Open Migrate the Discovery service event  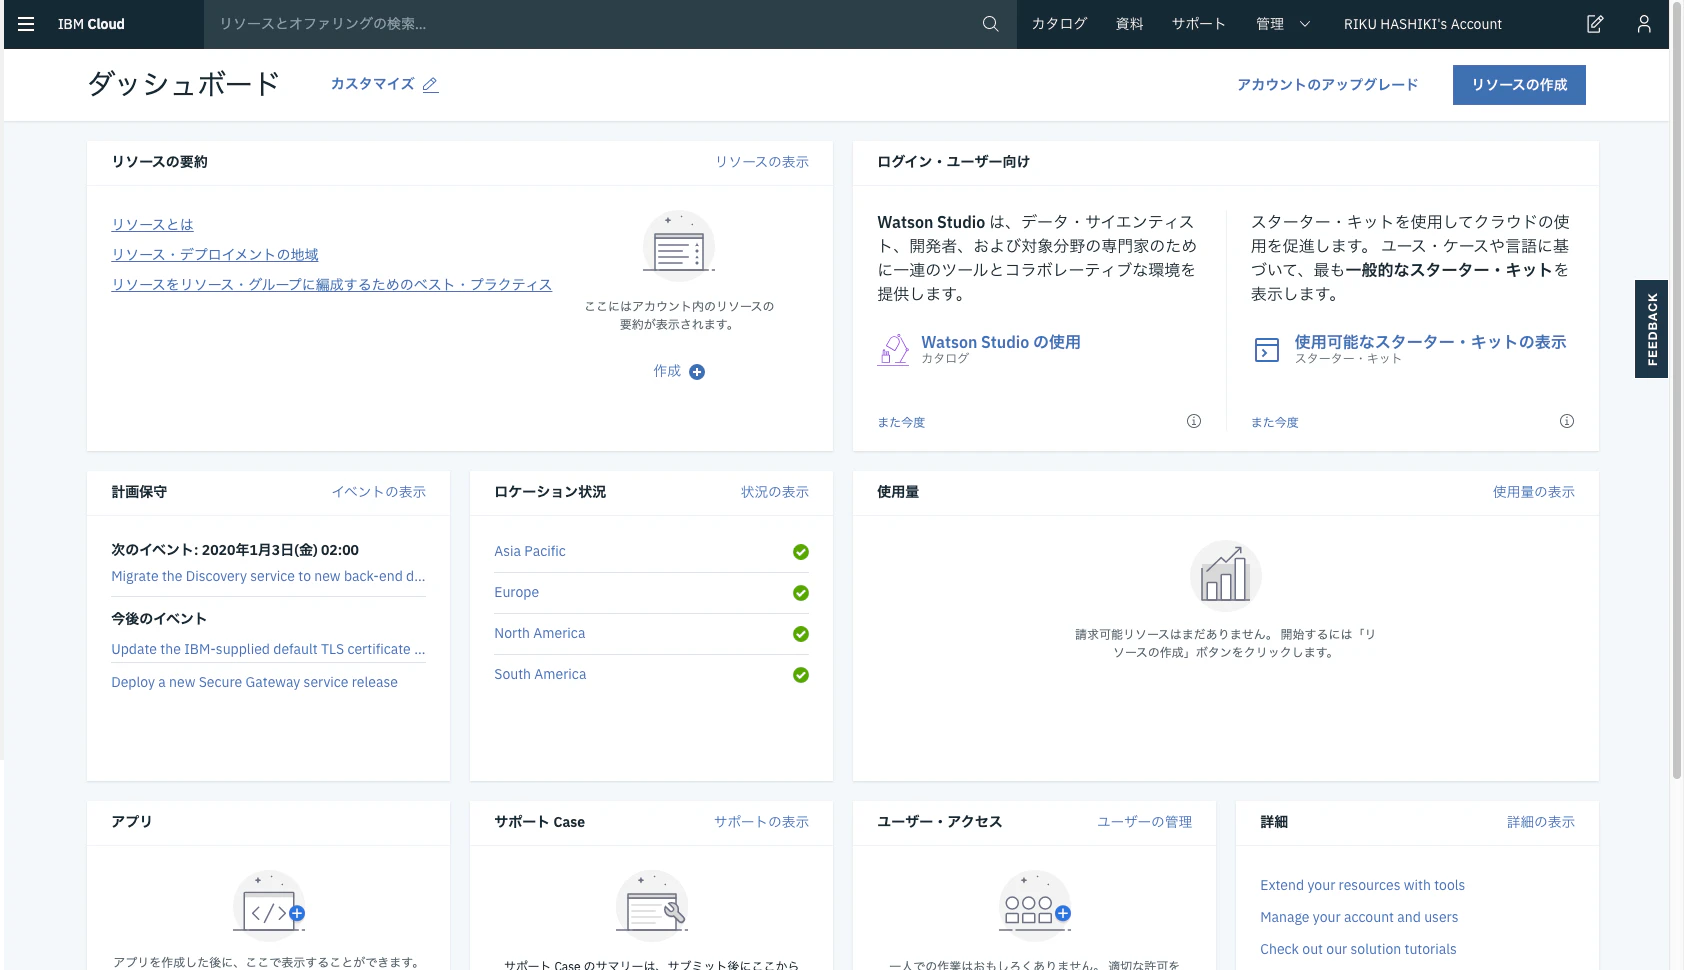[x=268, y=576]
